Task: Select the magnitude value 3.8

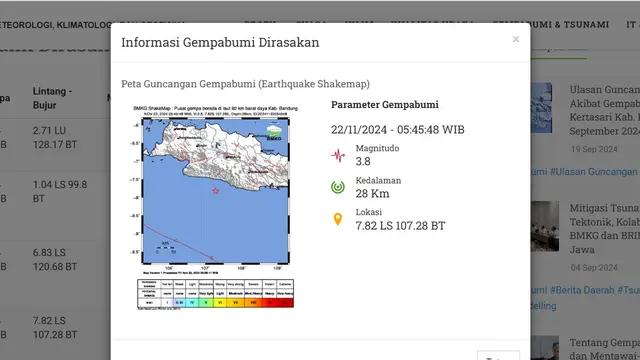Action: click(x=363, y=161)
